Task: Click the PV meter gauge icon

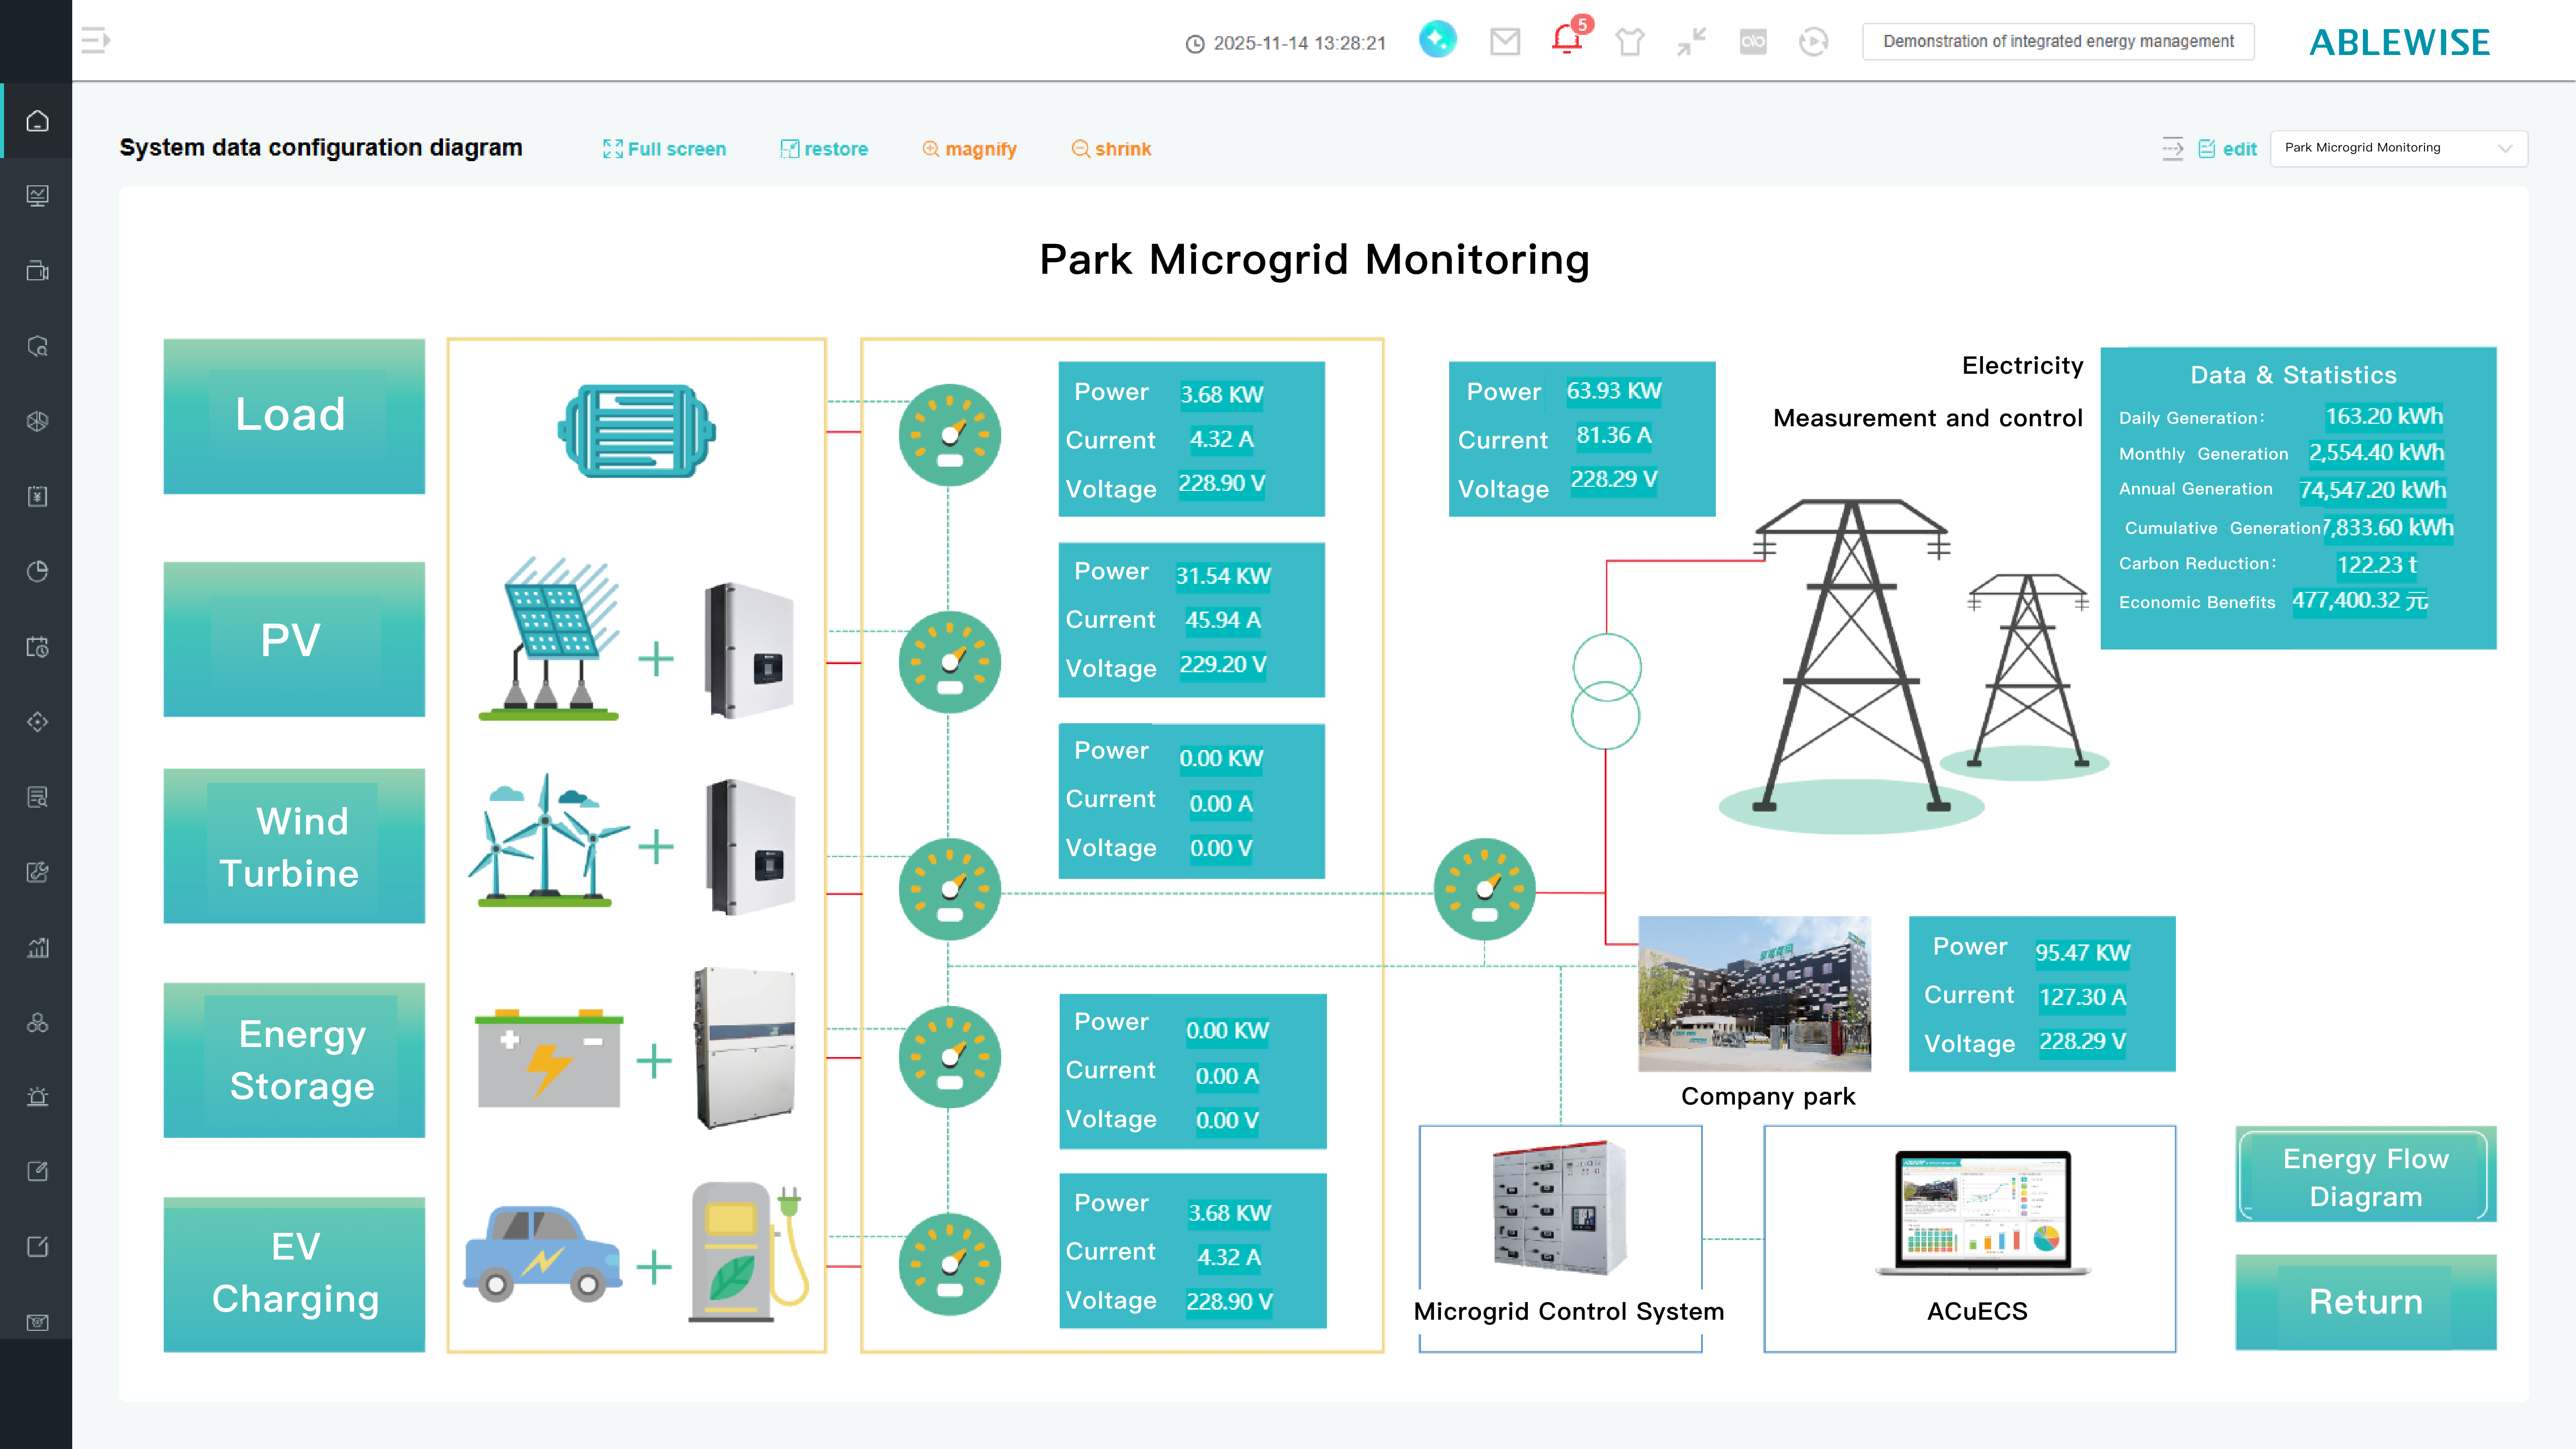Action: point(949,662)
